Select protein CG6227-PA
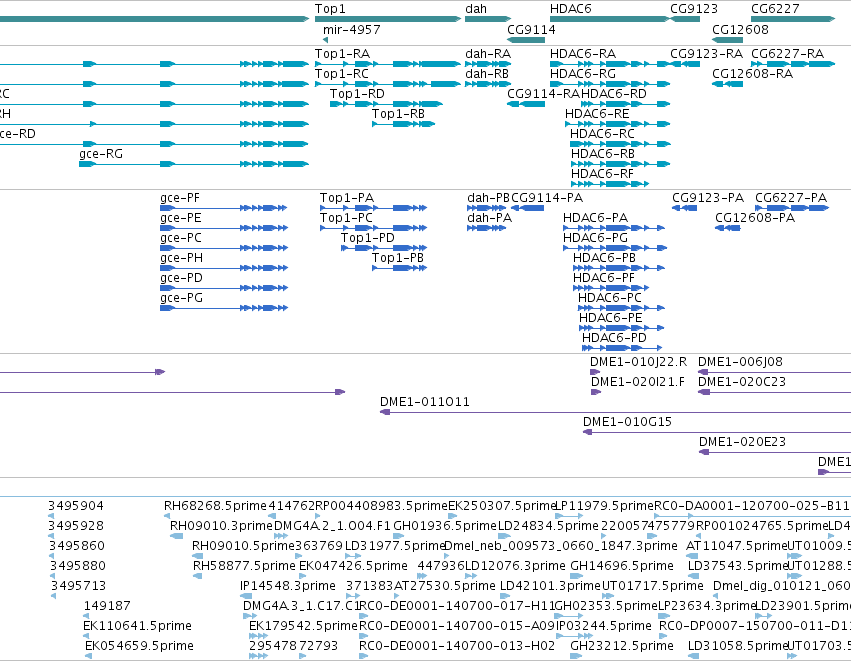The height and width of the screenshot is (661, 851). point(792,208)
